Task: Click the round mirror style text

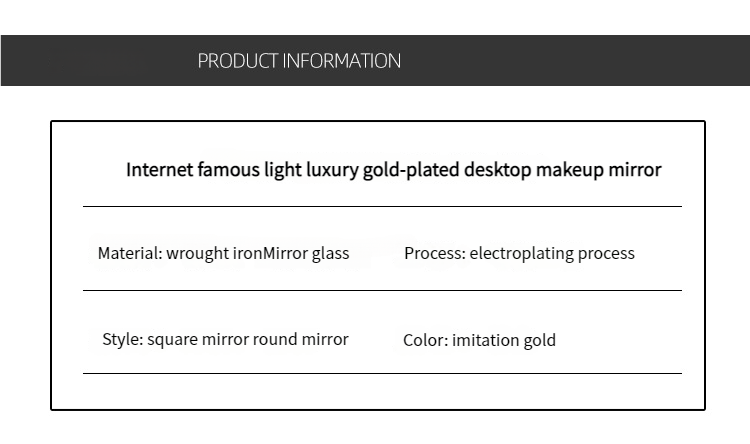Action: (300, 339)
